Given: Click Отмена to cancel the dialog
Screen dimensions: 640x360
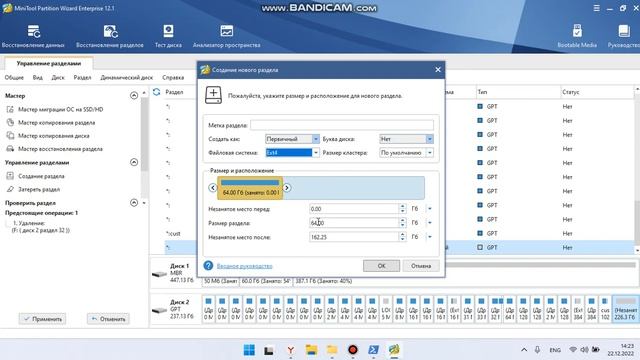Looking at the screenshot, I should (x=421, y=266).
